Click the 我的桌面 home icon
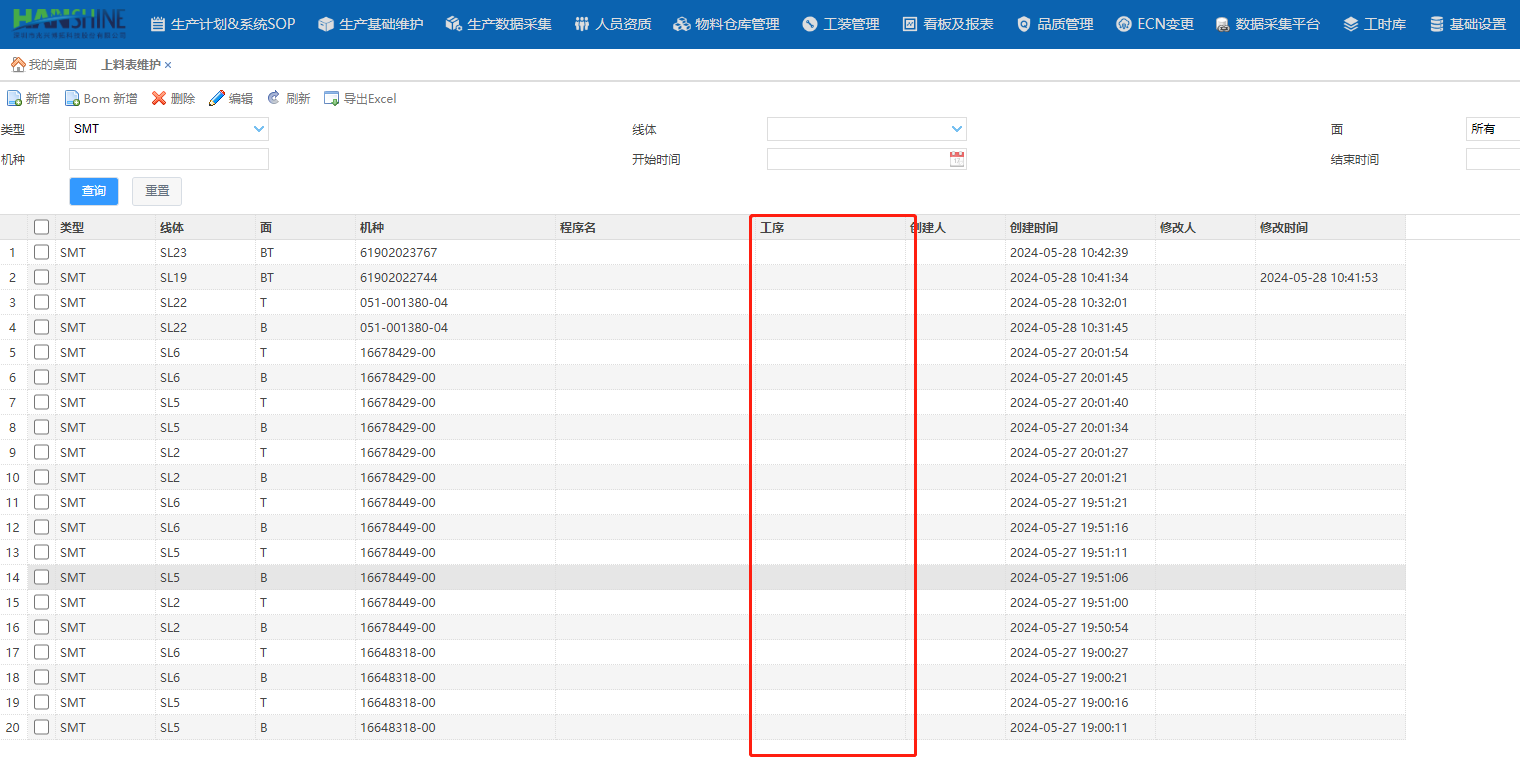 click(18, 65)
